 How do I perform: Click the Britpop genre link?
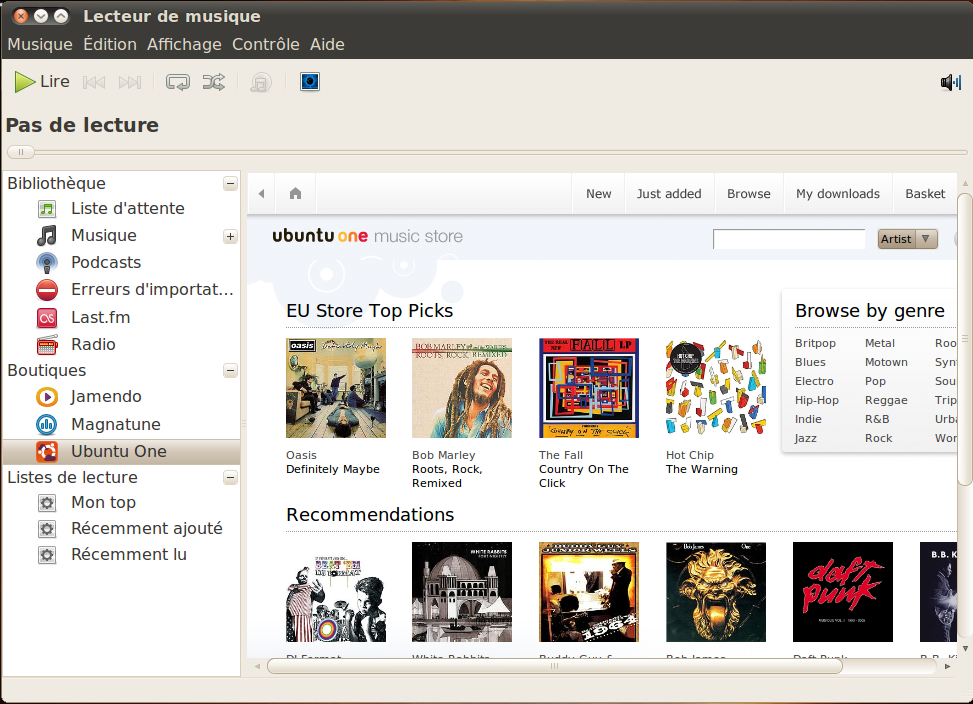[x=815, y=343]
